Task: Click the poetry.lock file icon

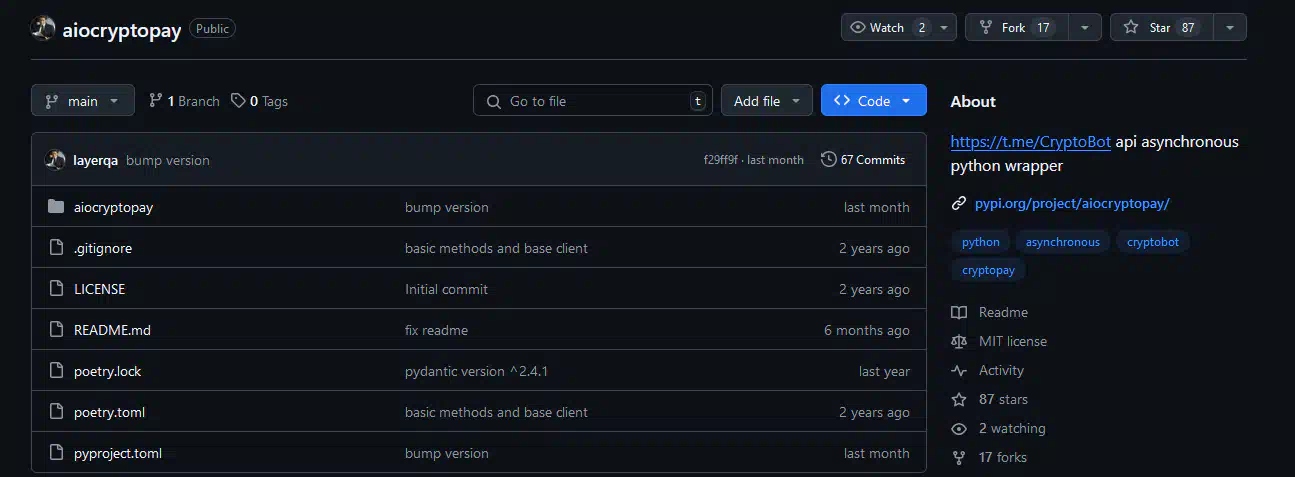Action: (56, 371)
